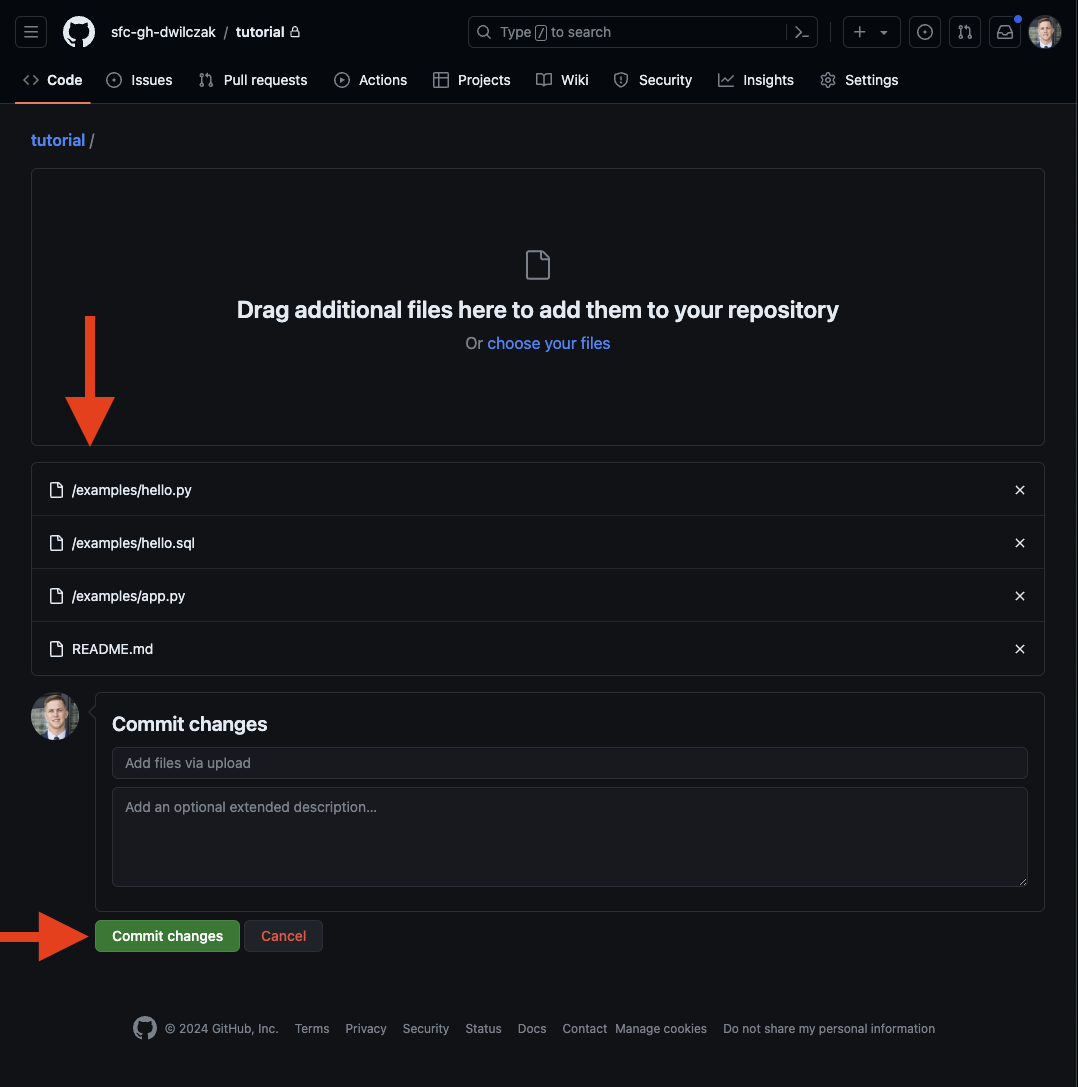Open the Settings tab
Image resolution: width=1078 pixels, height=1087 pixels.
coord(860,80)
